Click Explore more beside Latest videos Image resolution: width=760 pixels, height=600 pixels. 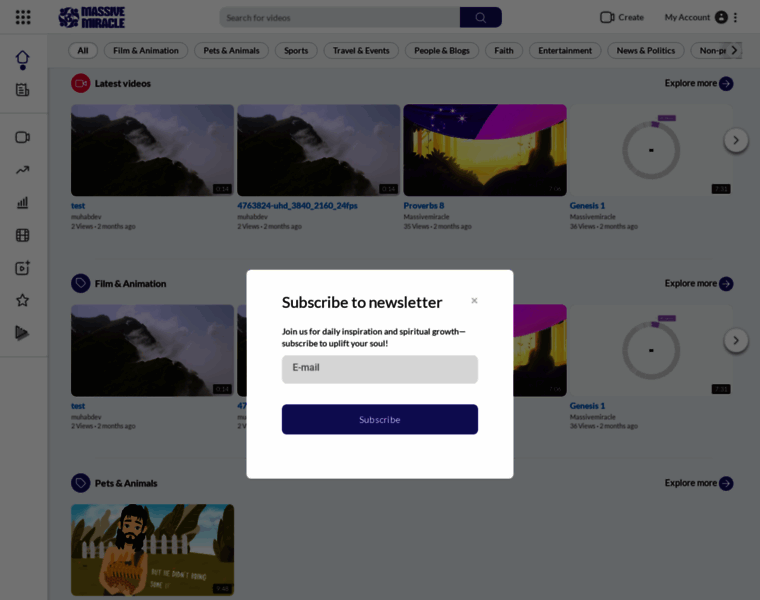[x=698, y=83]
